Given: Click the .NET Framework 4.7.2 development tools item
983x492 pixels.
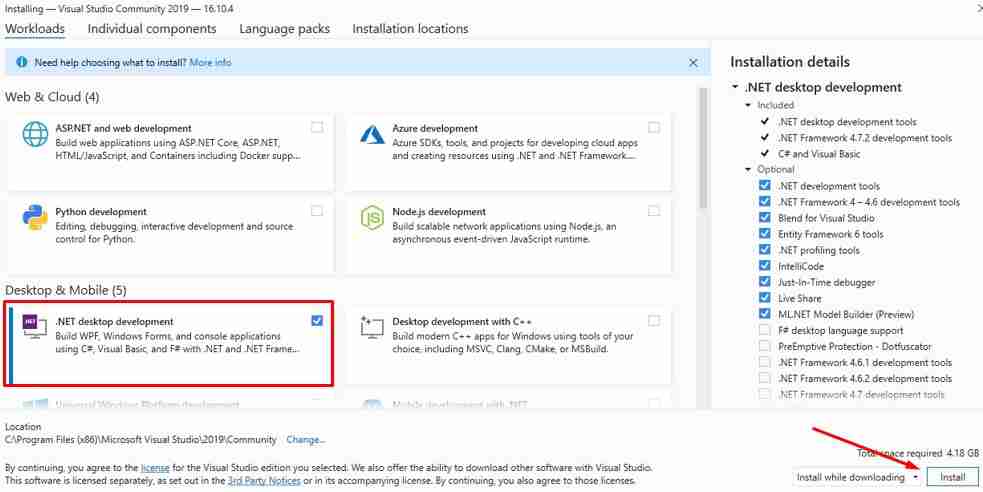Looking at the screenshot, I should pyautogui.click(x=865, y=138).
